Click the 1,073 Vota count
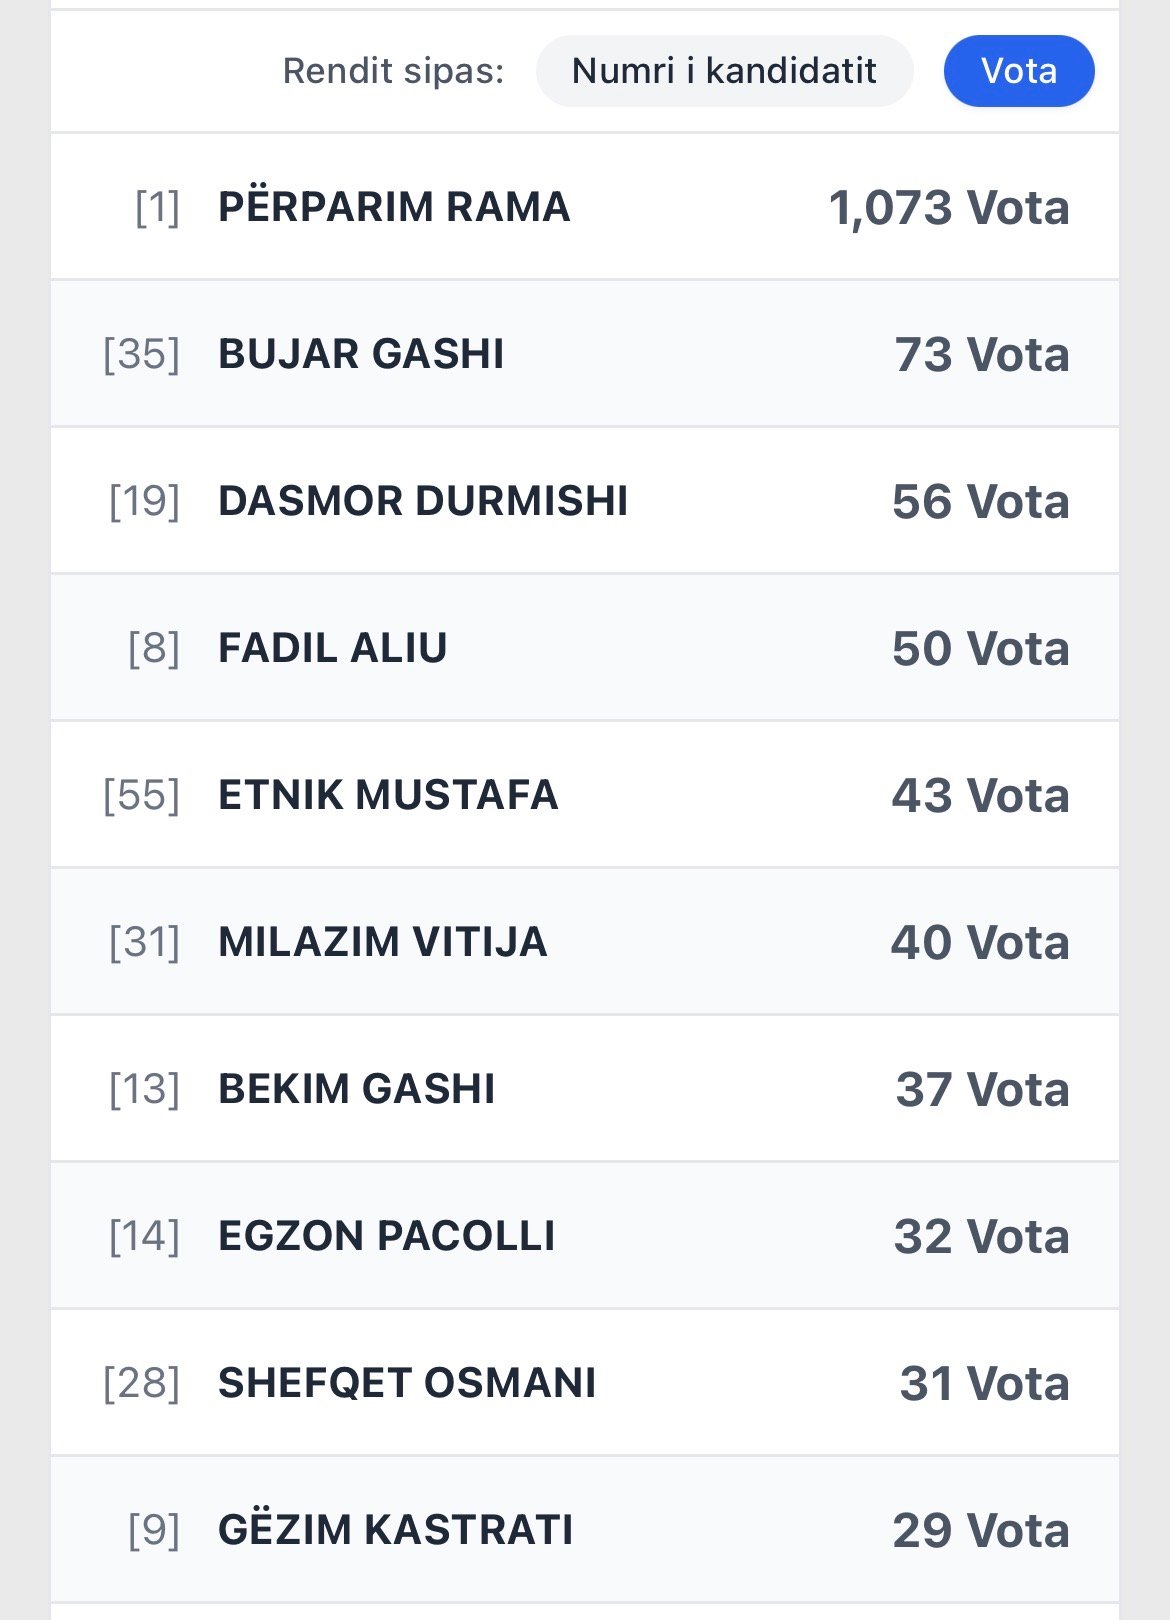The image size is (1170, 1620). pos(948,208)
